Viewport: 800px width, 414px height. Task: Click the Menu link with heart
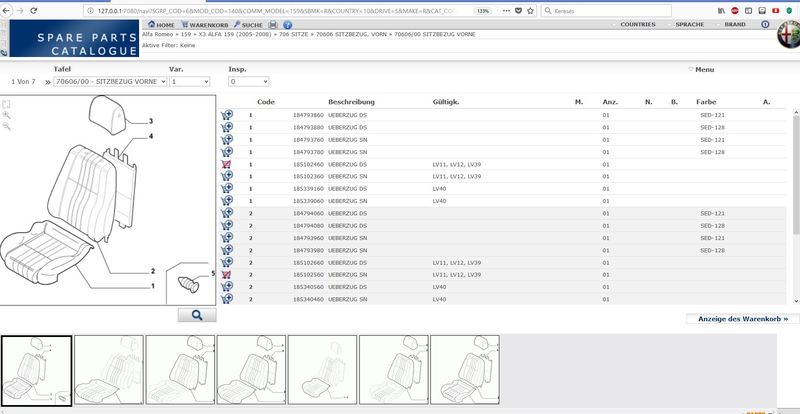click(x=701, y=70)
